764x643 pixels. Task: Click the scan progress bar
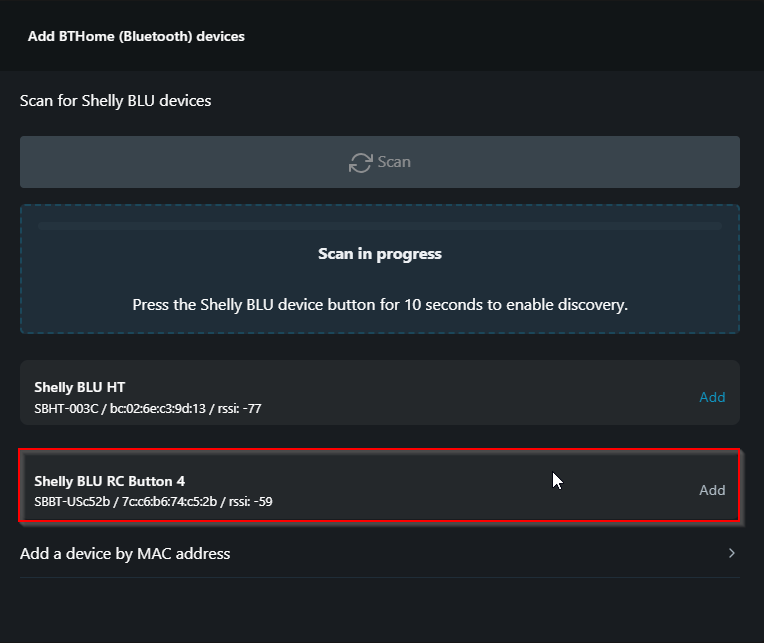[380, 227]
